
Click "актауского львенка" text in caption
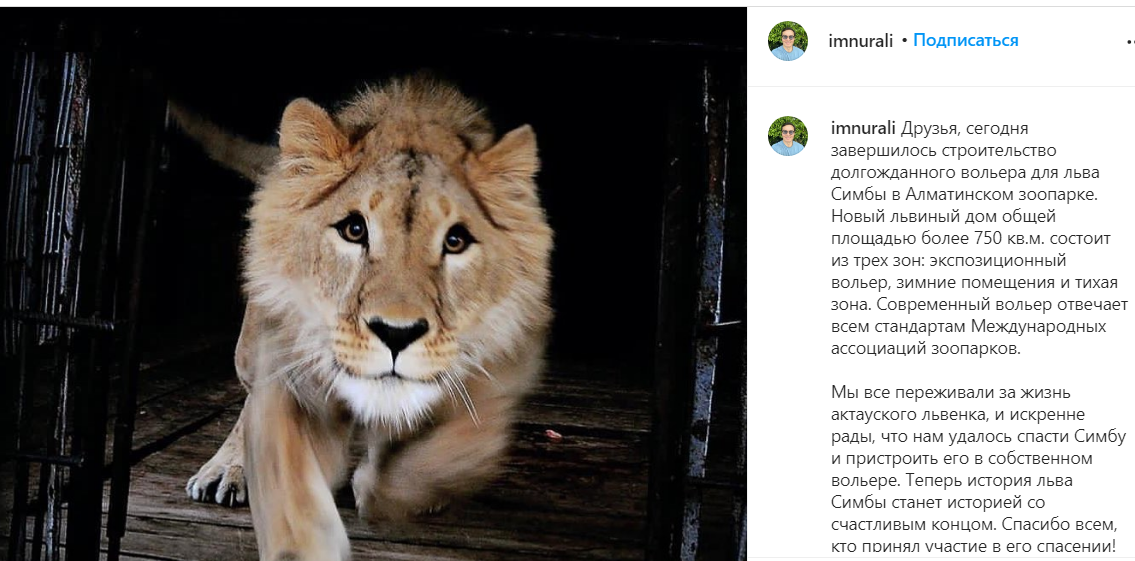[910, 414]
